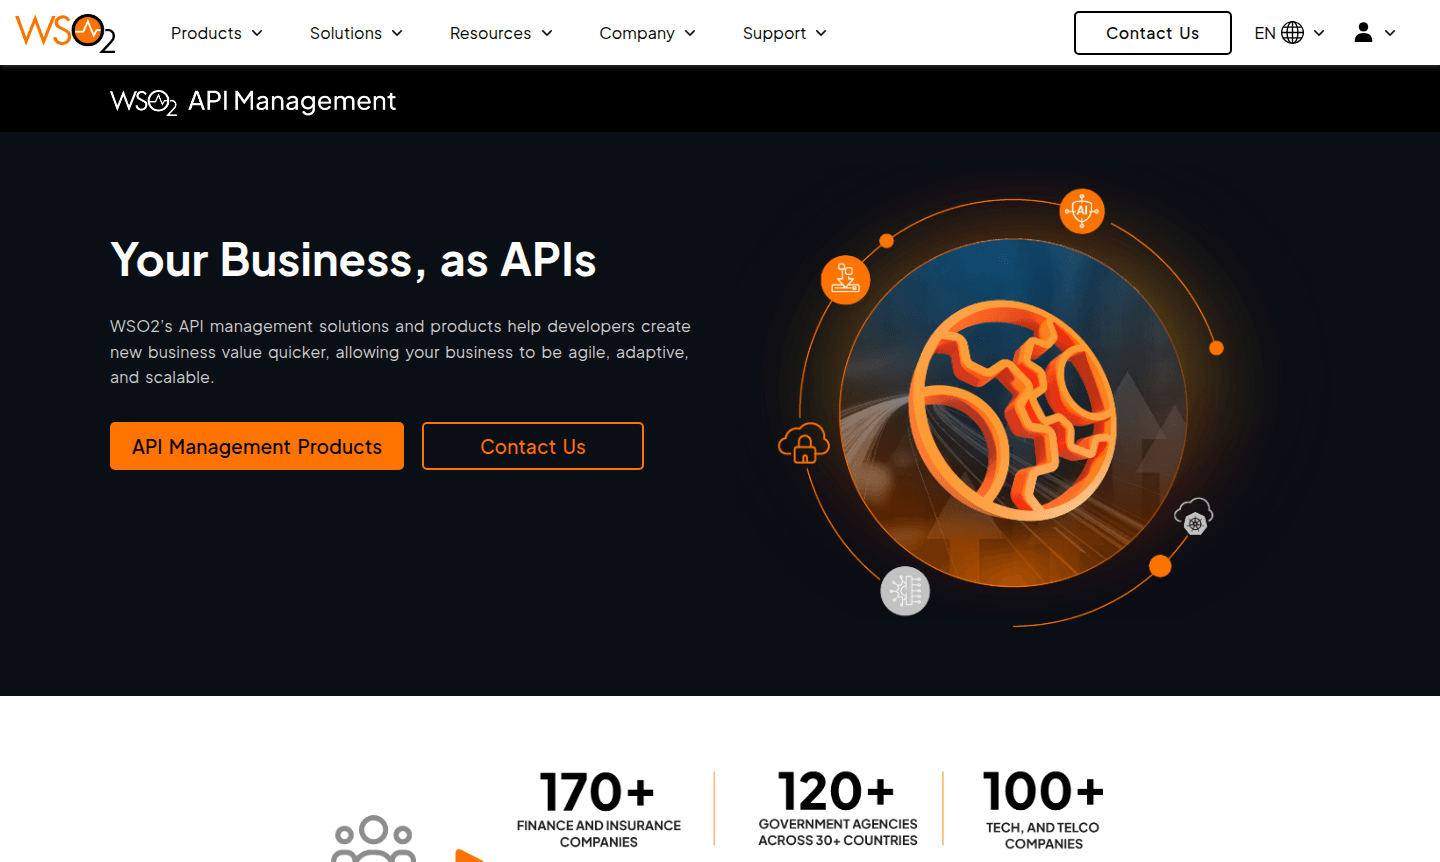Click the user account icon

click(1362, 32)
